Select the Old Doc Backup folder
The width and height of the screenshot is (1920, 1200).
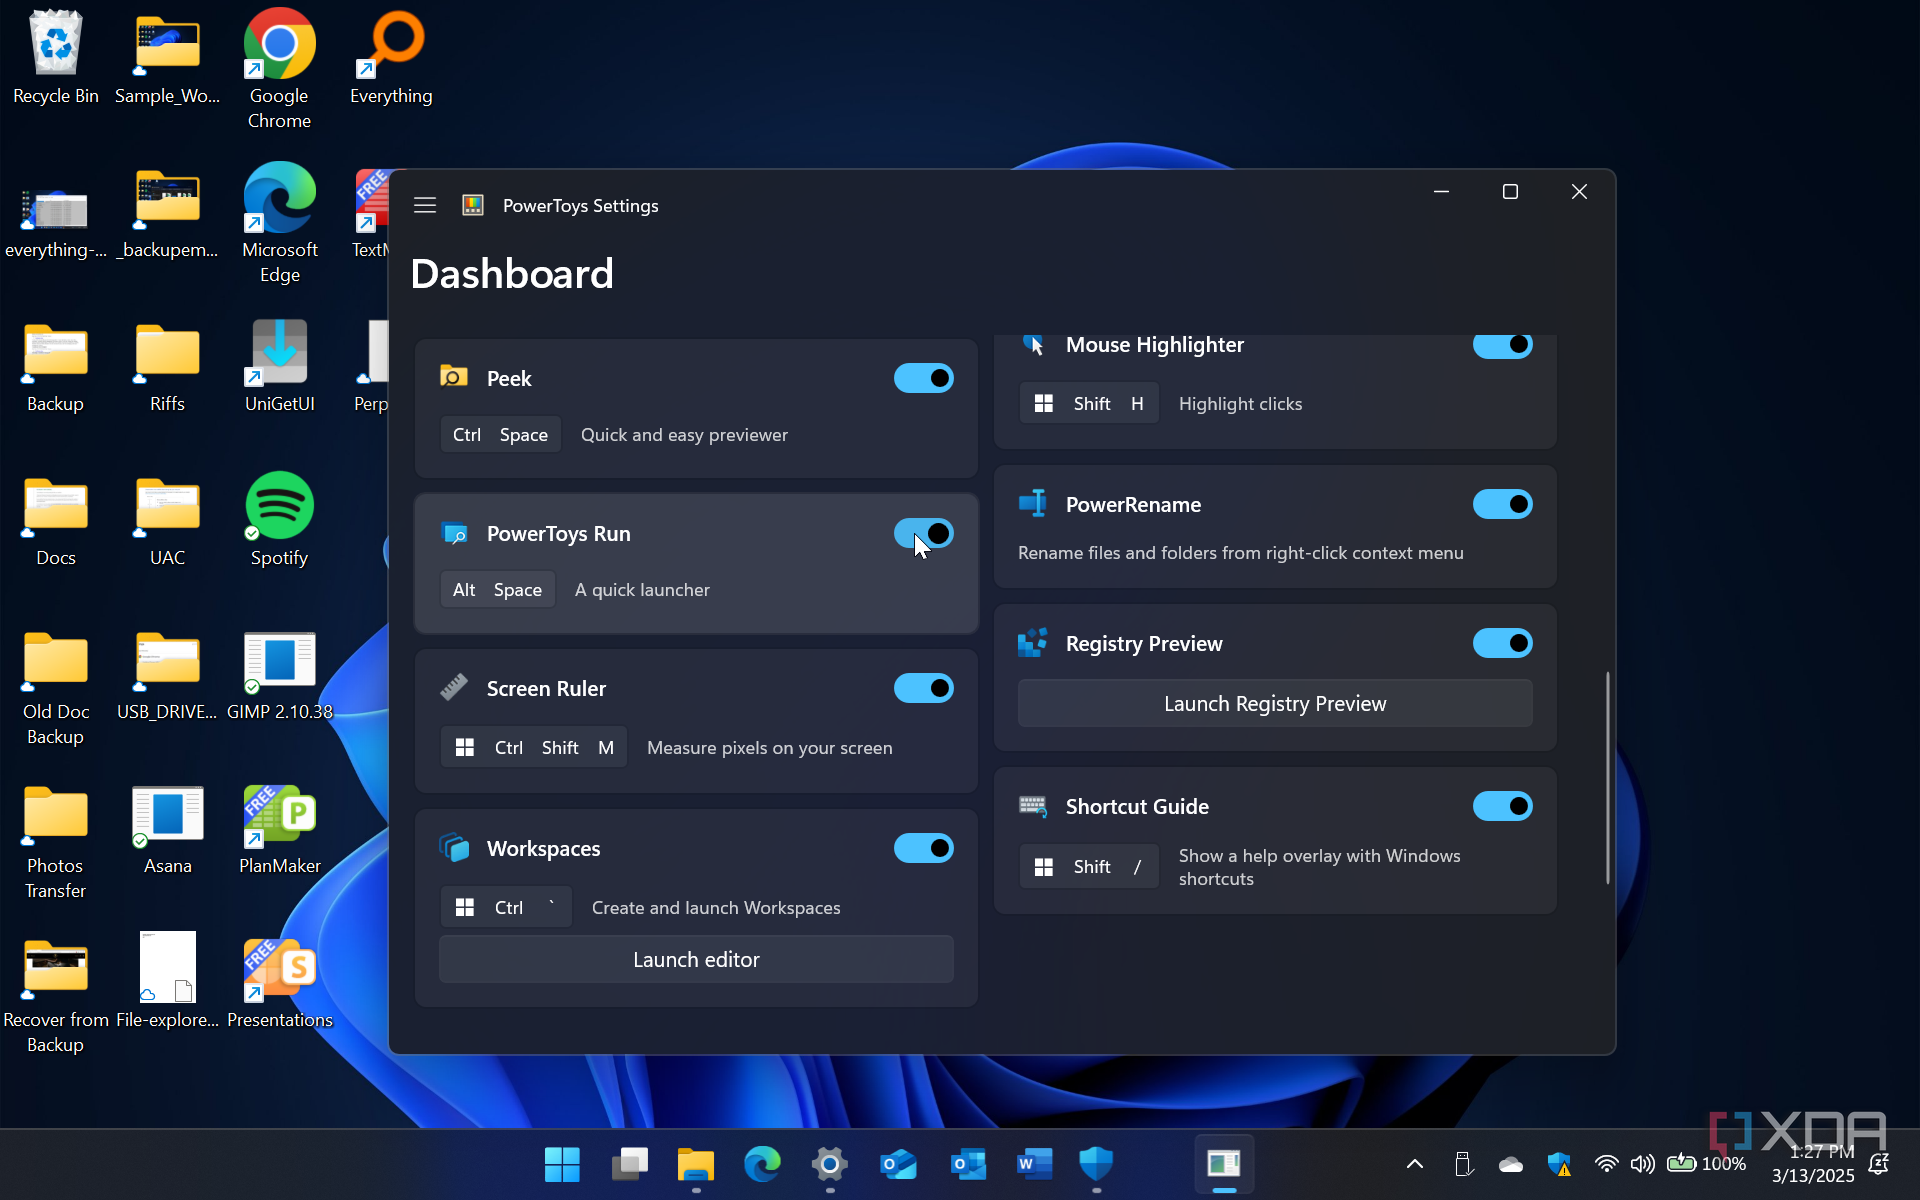click(56, 688)
